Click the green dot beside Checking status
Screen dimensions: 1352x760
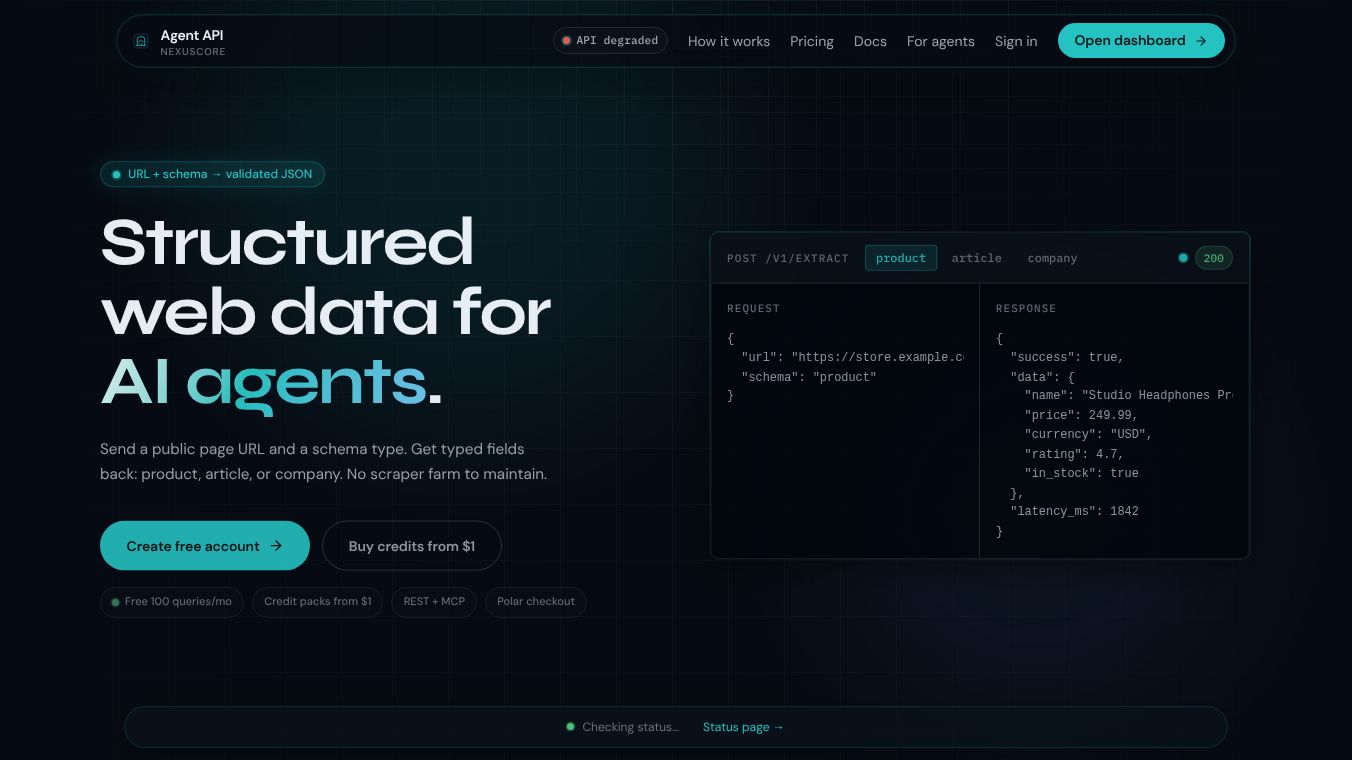coord(570,727)
